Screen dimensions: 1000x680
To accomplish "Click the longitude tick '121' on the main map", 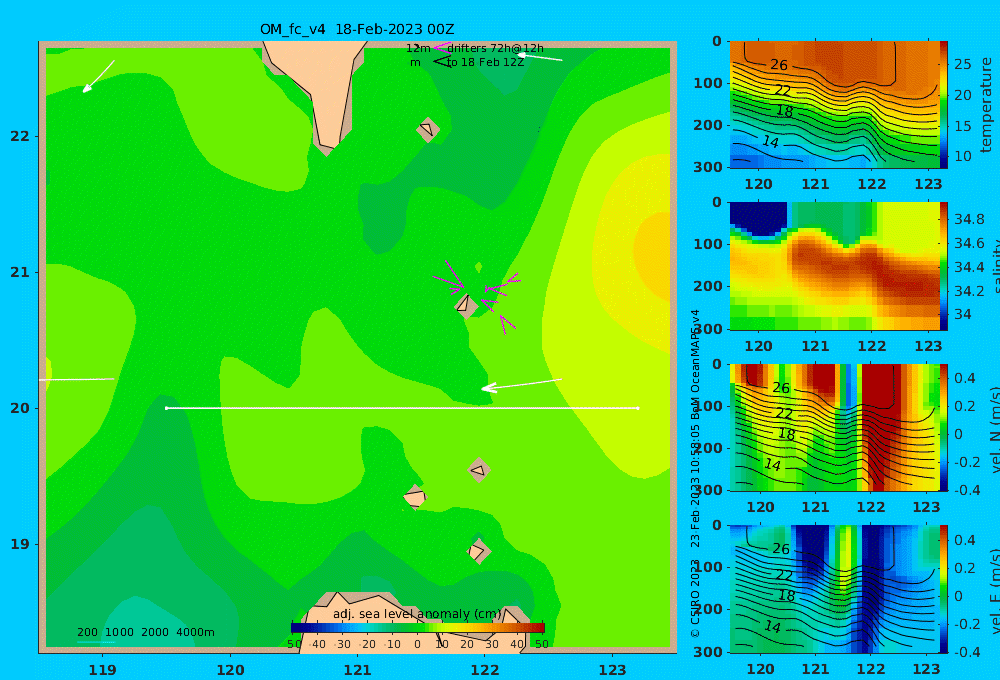I will click(357, 670).
